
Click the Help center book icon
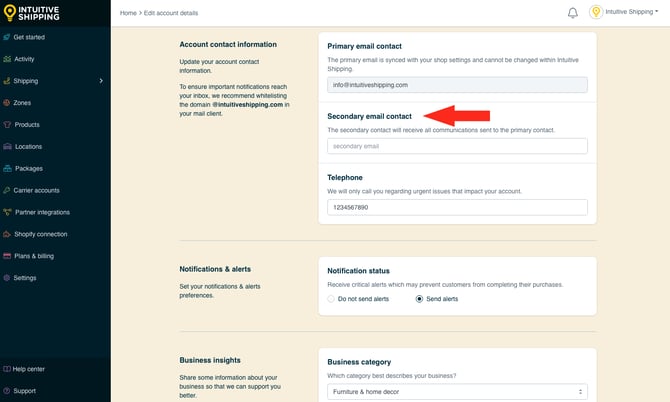(6, 369)
